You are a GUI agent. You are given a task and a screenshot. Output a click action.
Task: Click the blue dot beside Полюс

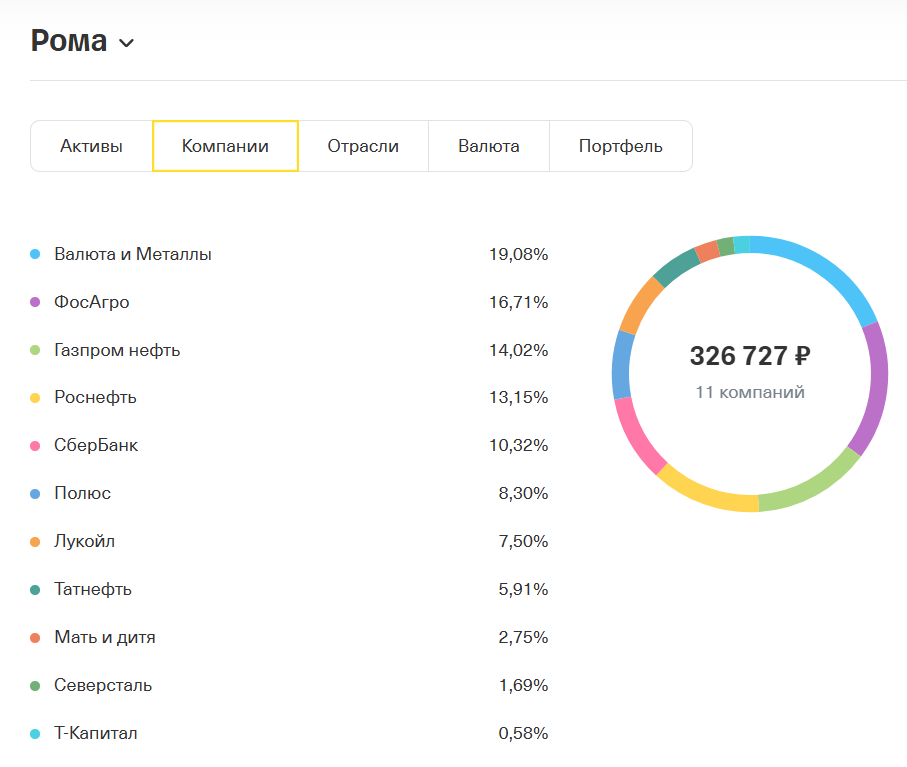point(35,494)
